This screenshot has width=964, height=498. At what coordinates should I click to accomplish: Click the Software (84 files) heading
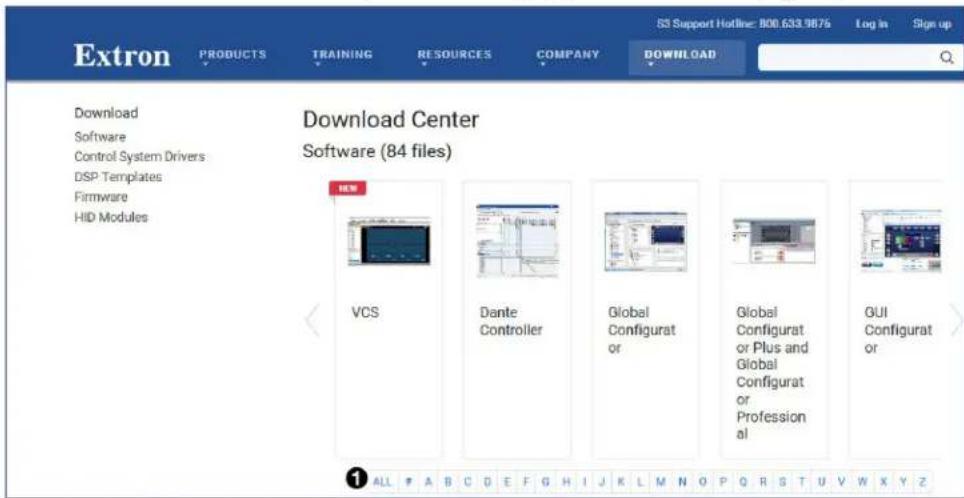[x=377, y=151]
